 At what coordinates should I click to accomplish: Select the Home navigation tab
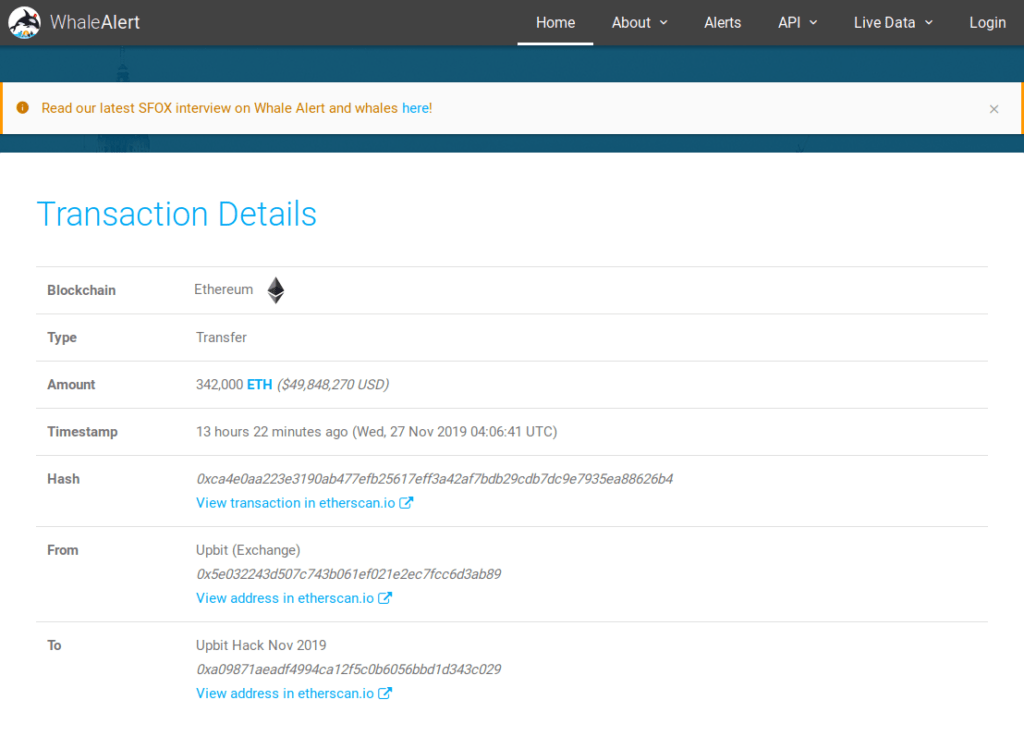tap(555, 22)
